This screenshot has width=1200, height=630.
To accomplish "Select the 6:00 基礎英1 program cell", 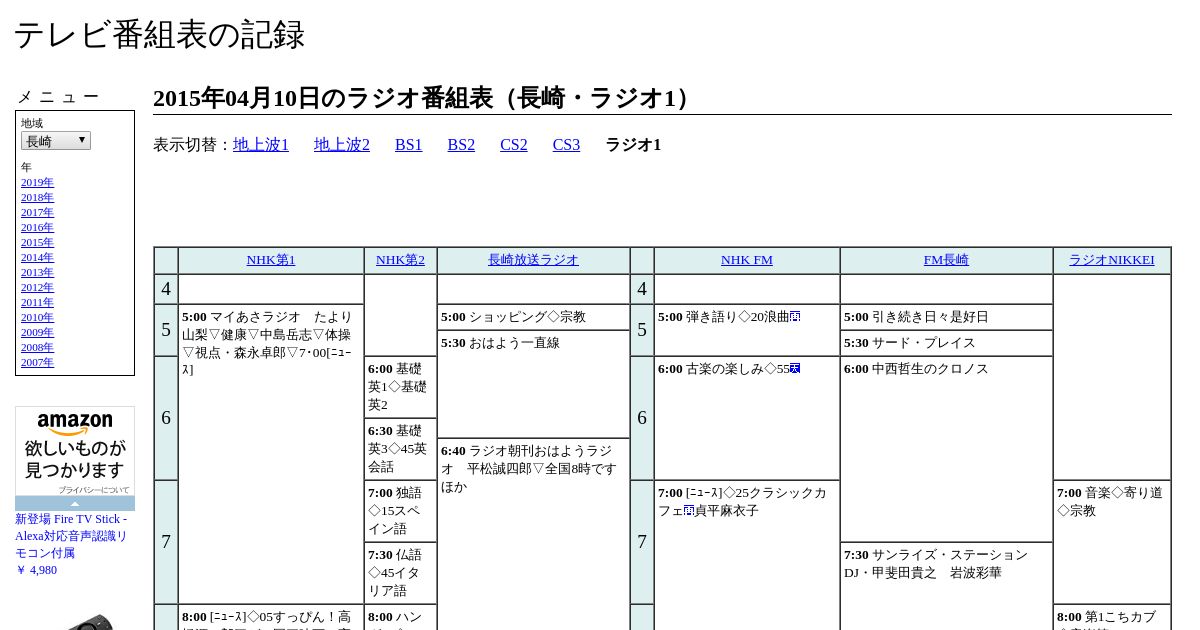I will (400, 387).
